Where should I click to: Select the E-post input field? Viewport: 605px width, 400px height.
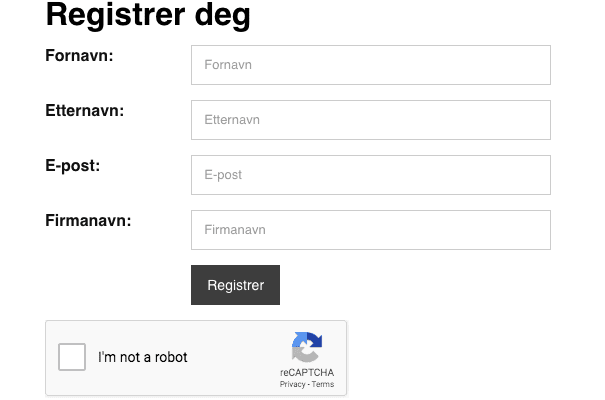point(371,175)
